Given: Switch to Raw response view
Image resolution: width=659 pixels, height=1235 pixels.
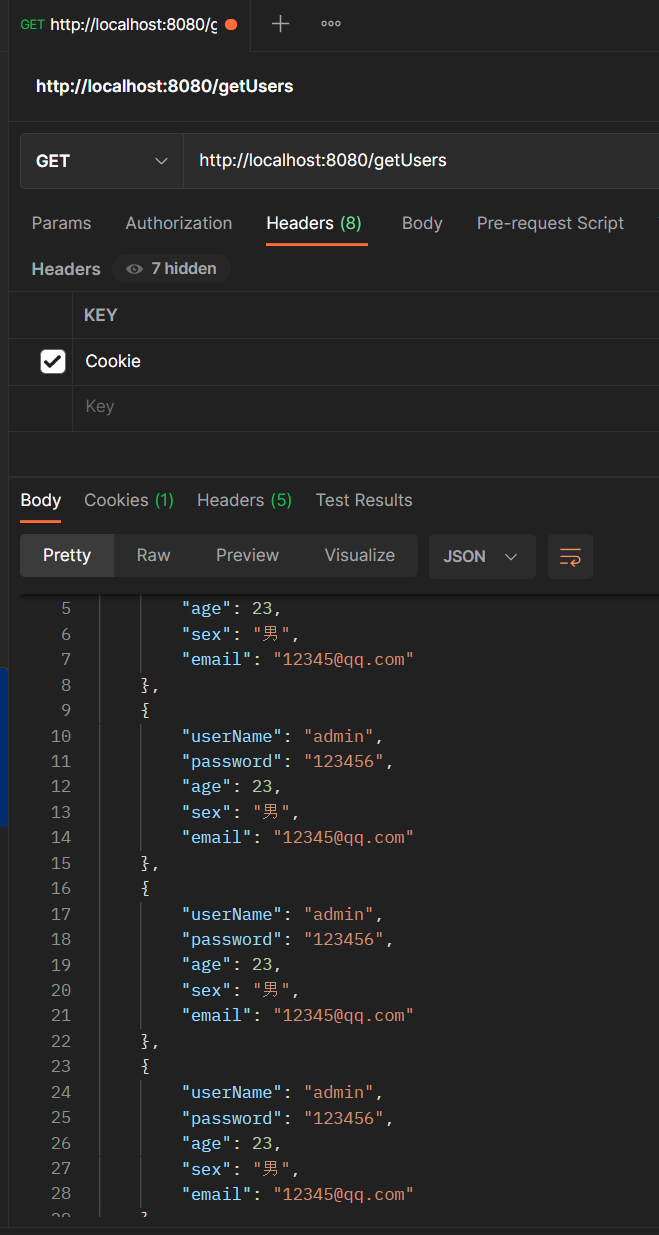Looking at the screenshot, I should [153, 555].
